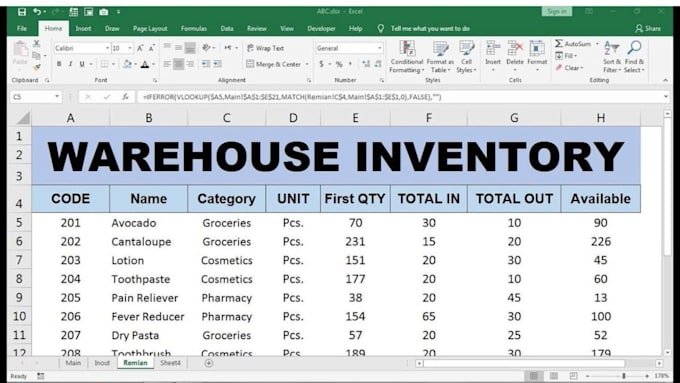
Task: Click the Paste icon
Action: click(x=20, y=49)
